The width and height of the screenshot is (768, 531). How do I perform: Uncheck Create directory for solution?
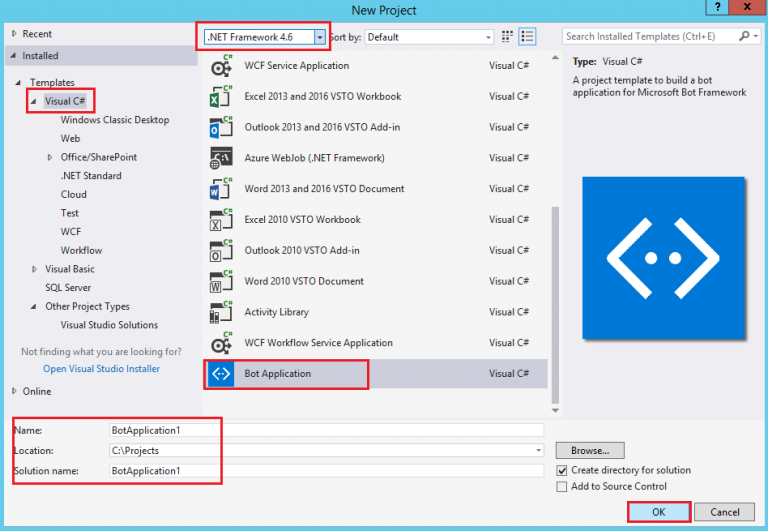pyautogui.click(x=562, y=470)
